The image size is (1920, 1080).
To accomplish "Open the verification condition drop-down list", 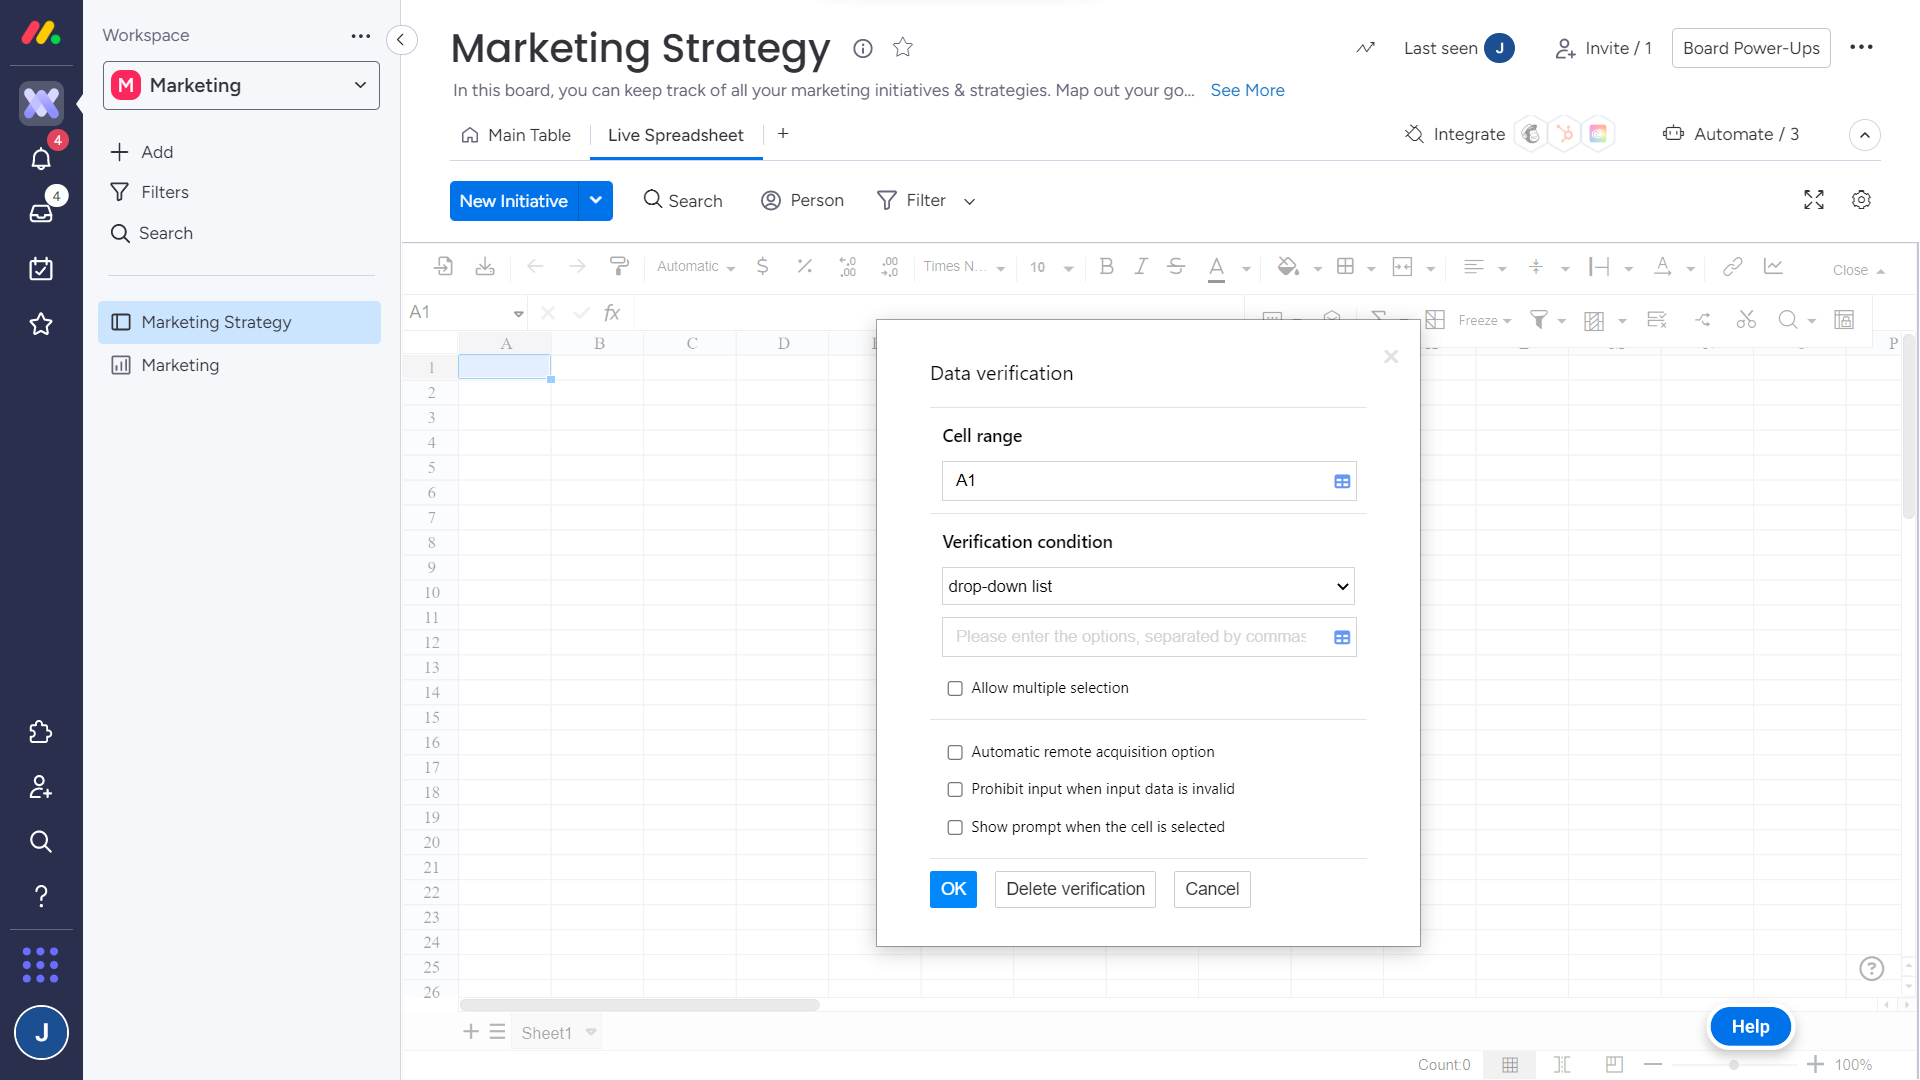I will pyautogui.click(x=1148, y=586).
